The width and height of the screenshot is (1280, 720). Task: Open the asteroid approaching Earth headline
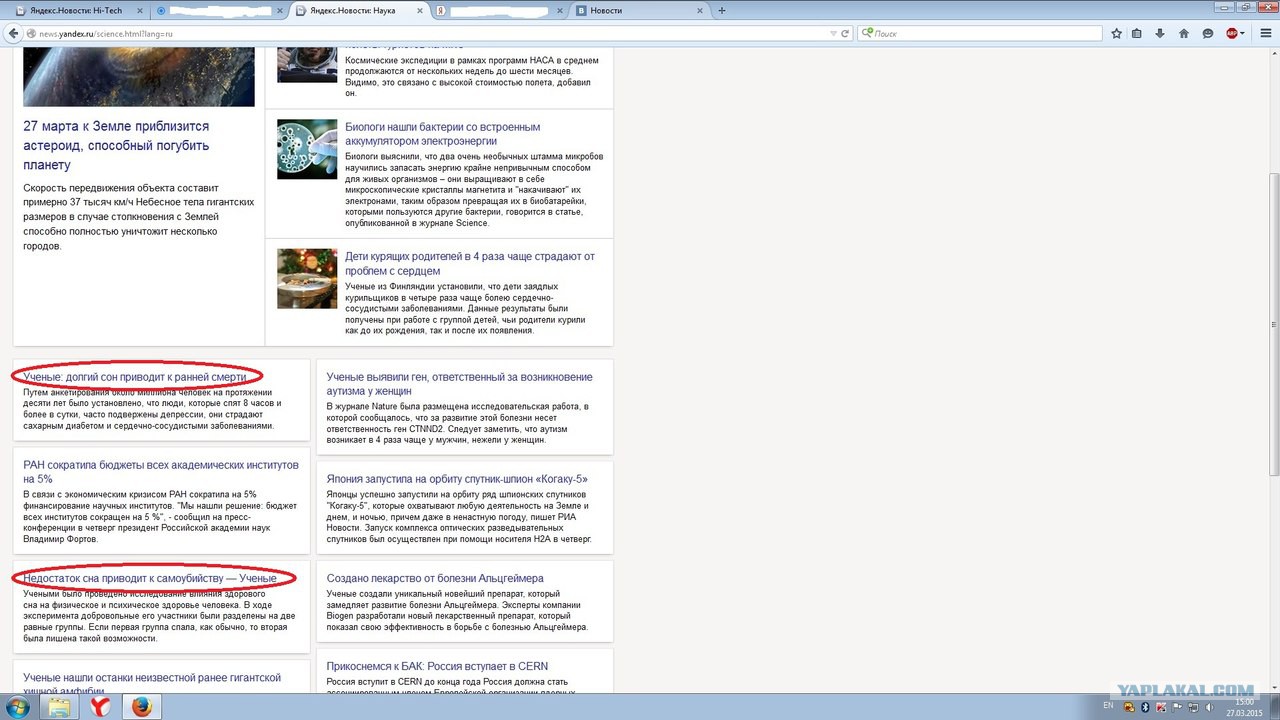[116, 146]
